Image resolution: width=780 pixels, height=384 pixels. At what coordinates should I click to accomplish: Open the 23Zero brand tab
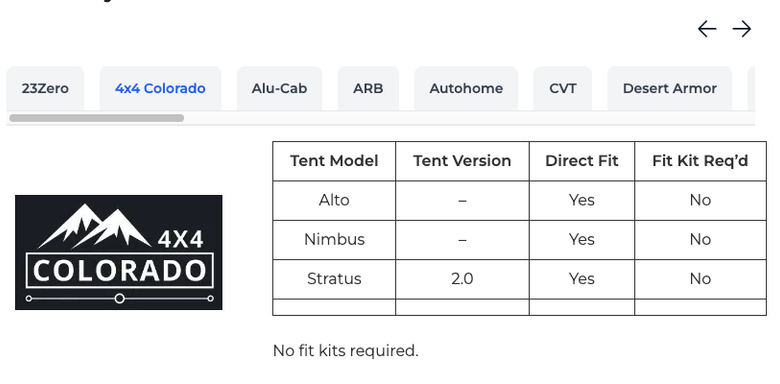[45, 89]
